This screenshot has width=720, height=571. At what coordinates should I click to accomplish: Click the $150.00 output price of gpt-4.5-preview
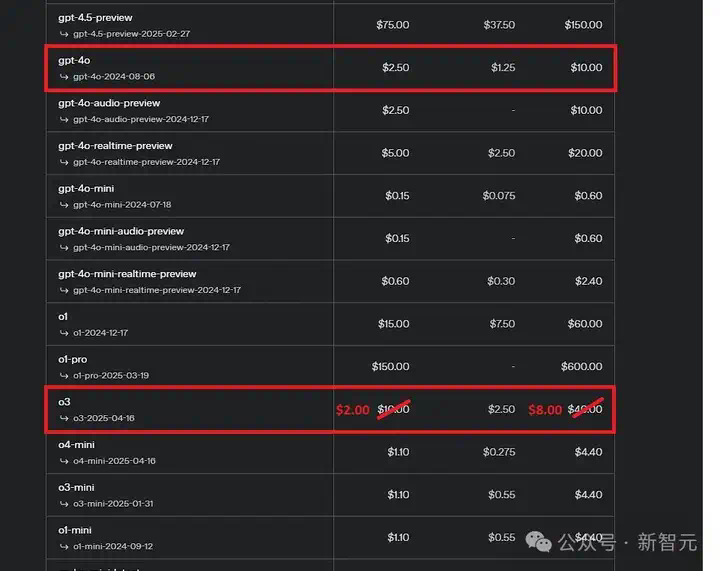tap(583, 25)
